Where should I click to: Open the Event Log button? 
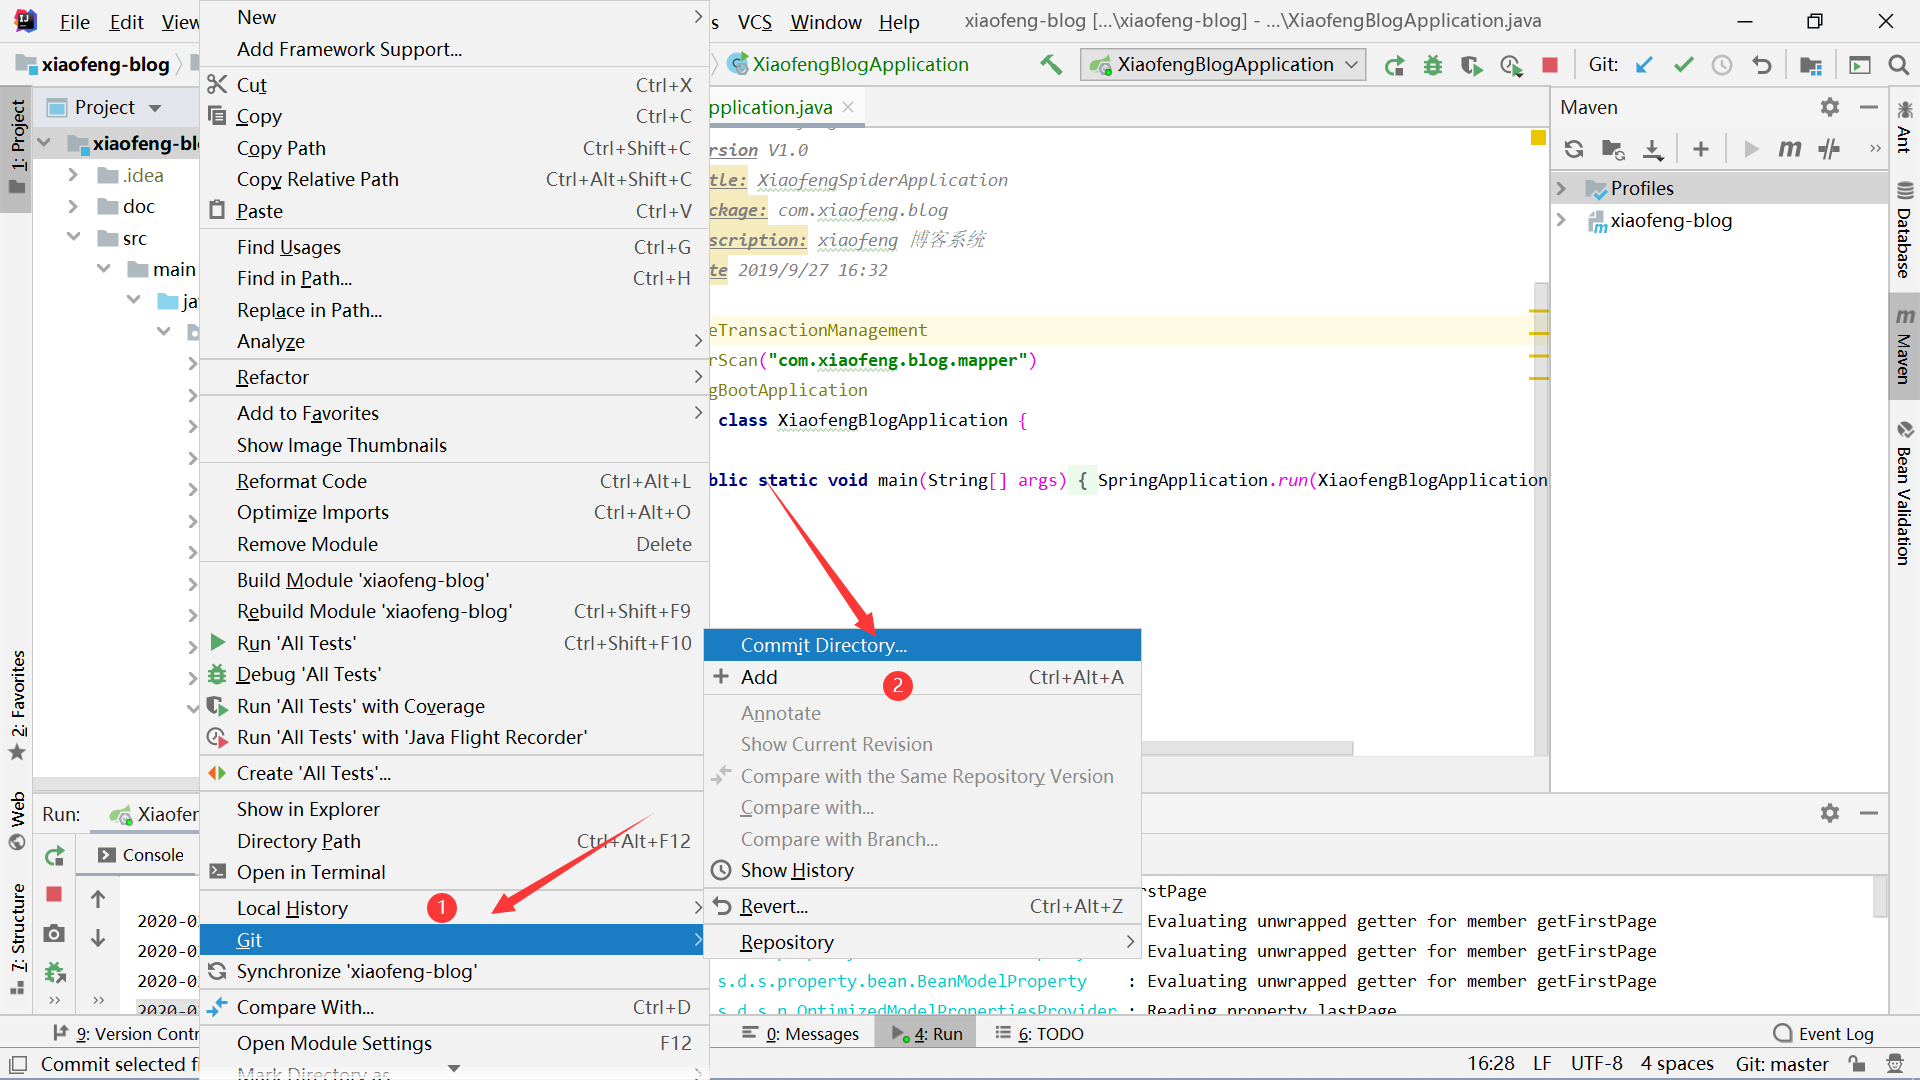(x=1823, y=1033)
